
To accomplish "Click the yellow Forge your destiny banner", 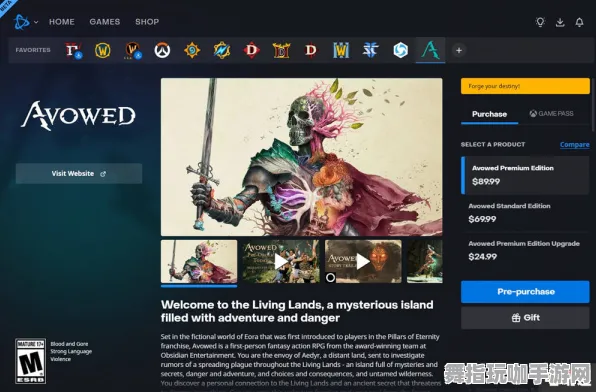I will point(525,86).
